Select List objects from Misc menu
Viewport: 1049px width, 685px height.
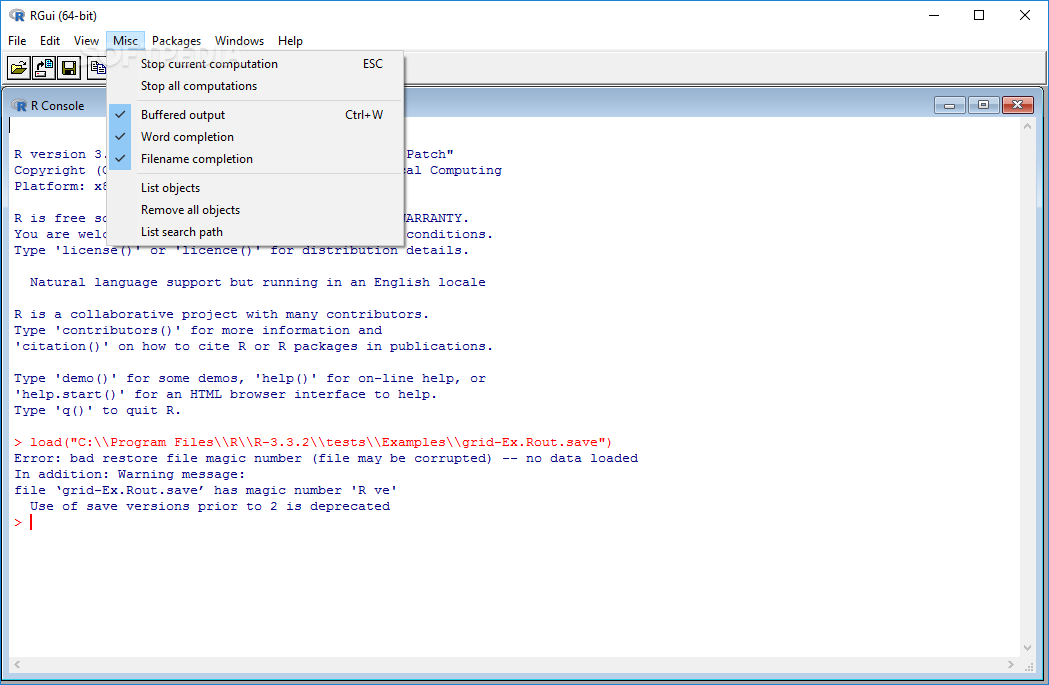256,188
